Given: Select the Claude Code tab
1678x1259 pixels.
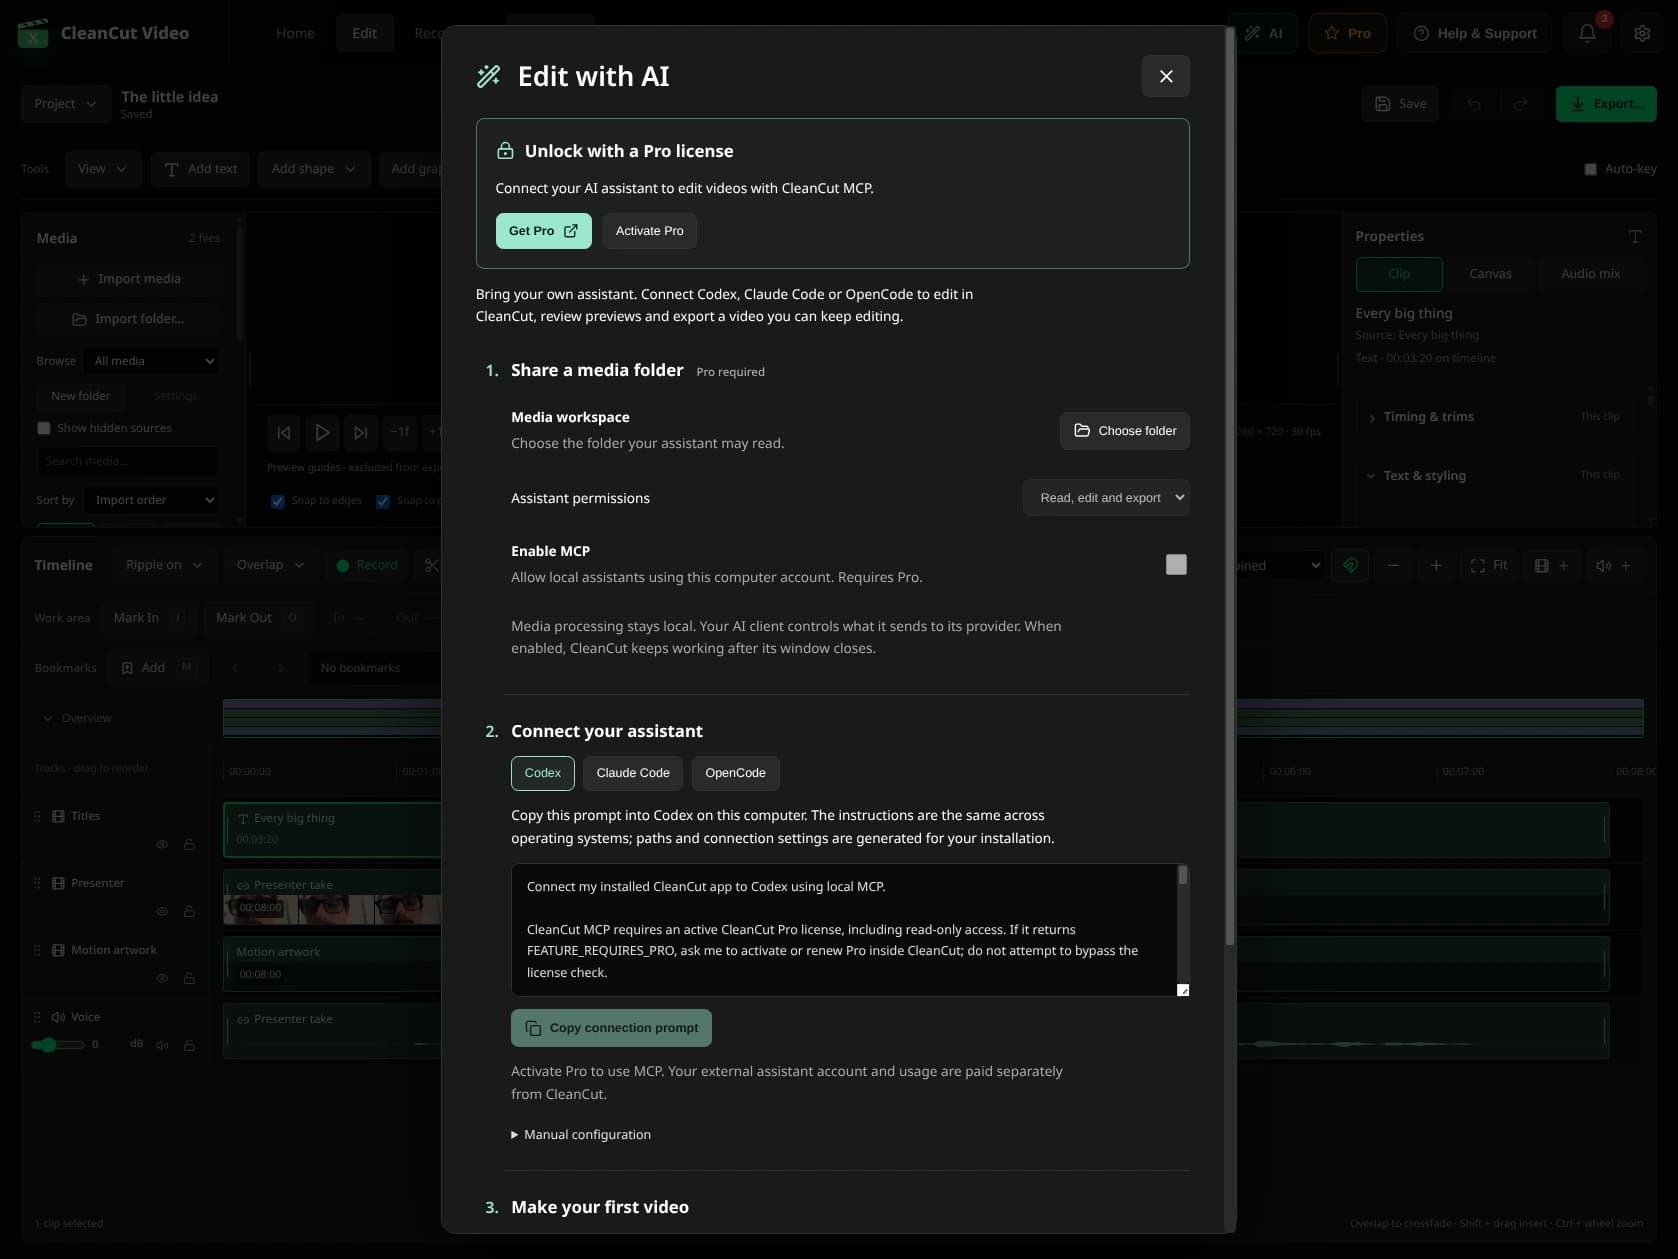Looking at the screenshot, I should 633,773.
